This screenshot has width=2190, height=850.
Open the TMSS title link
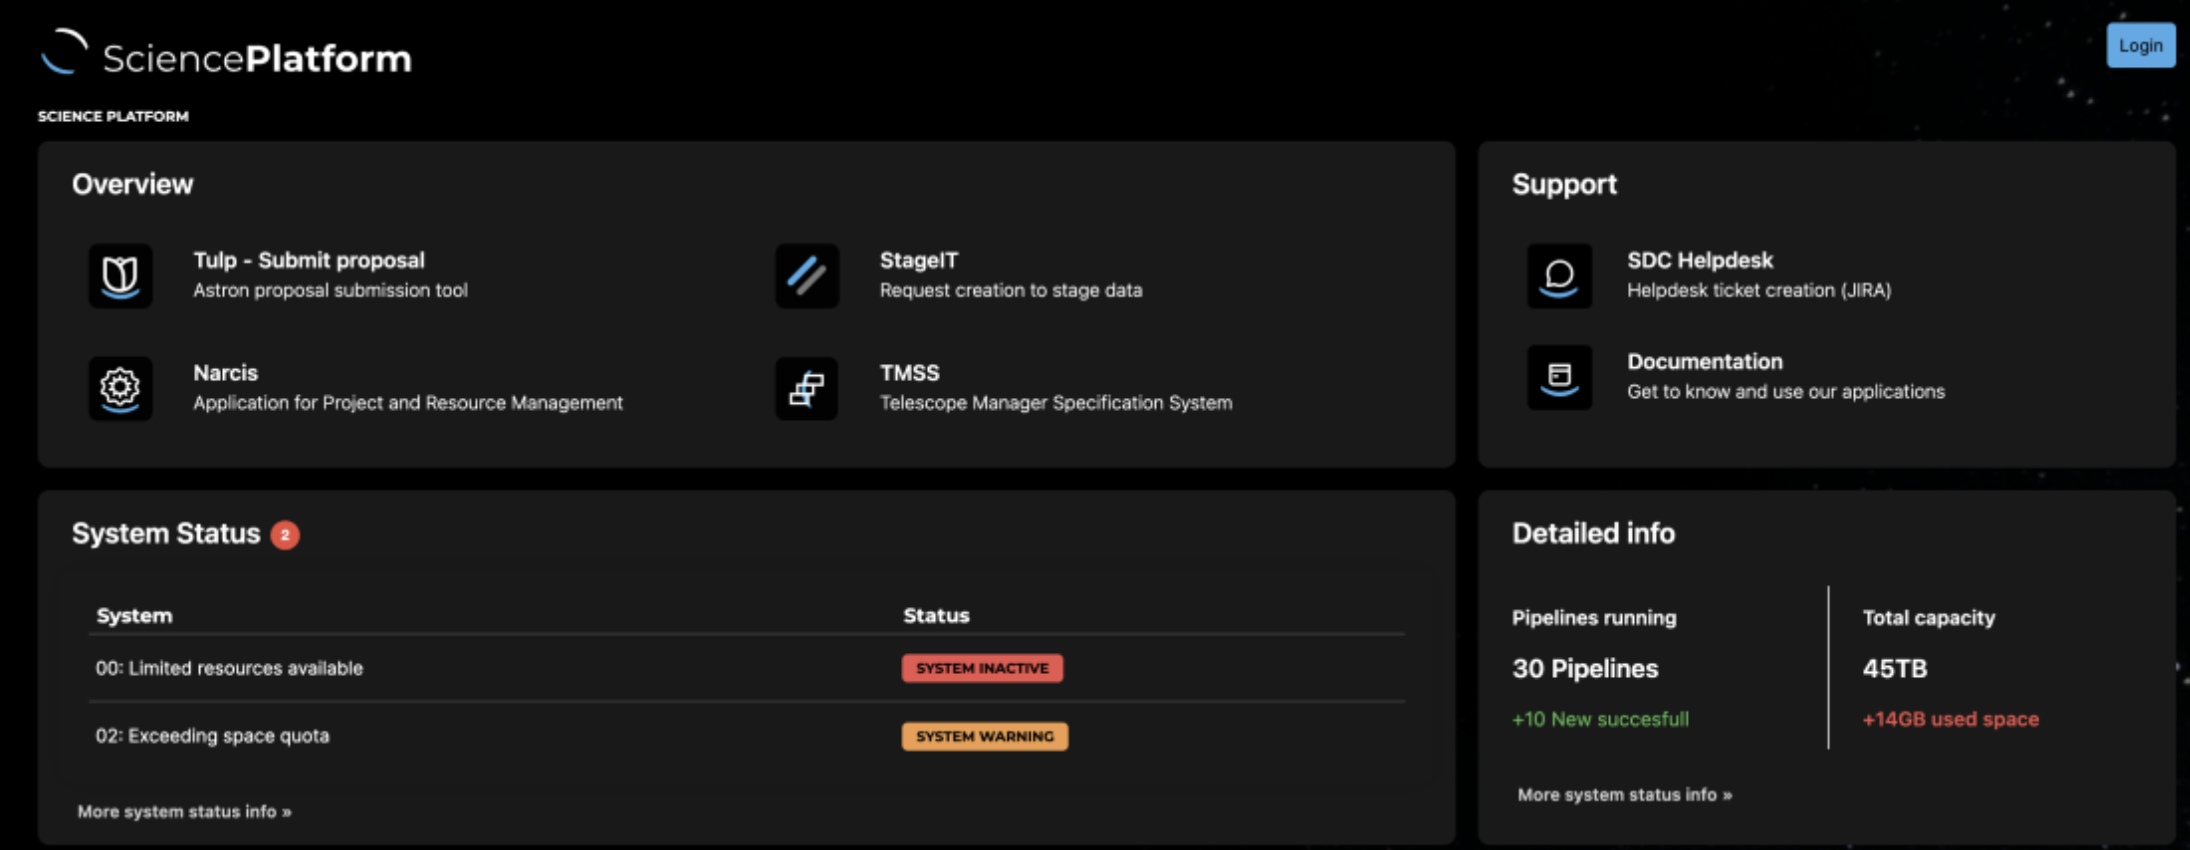[909, 373]
